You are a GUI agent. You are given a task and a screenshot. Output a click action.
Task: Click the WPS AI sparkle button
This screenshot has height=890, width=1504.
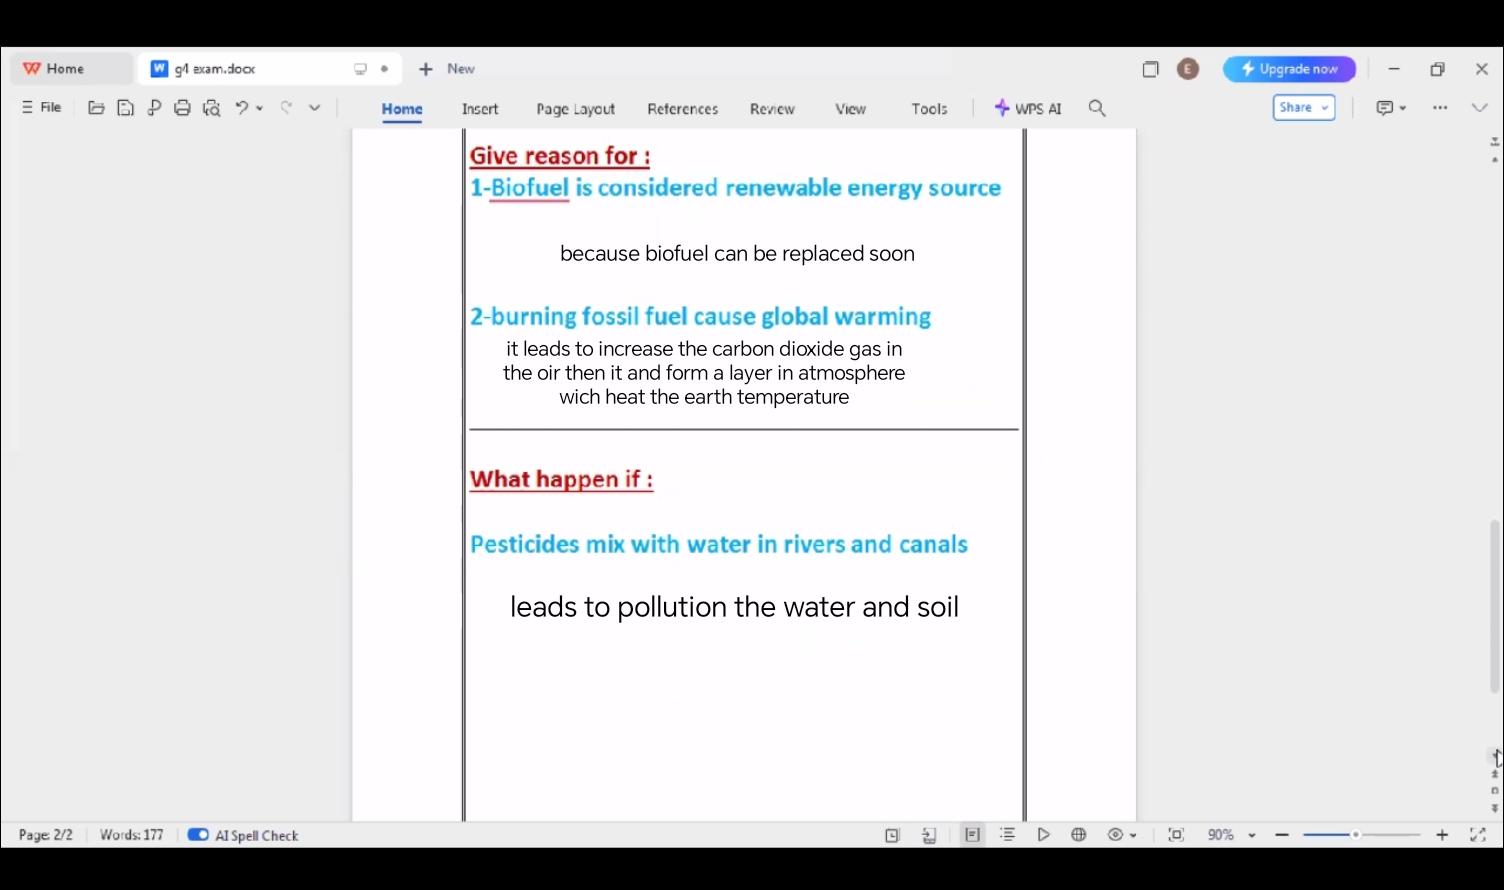[1028, 108]
